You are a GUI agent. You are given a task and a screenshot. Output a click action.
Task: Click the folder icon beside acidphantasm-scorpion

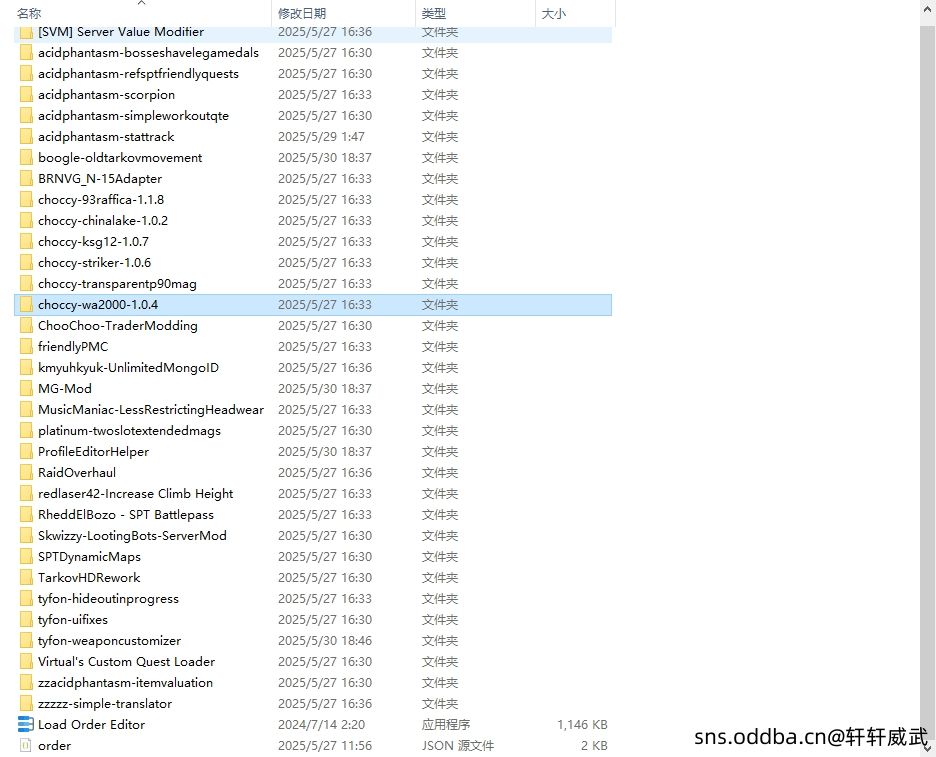26,95
